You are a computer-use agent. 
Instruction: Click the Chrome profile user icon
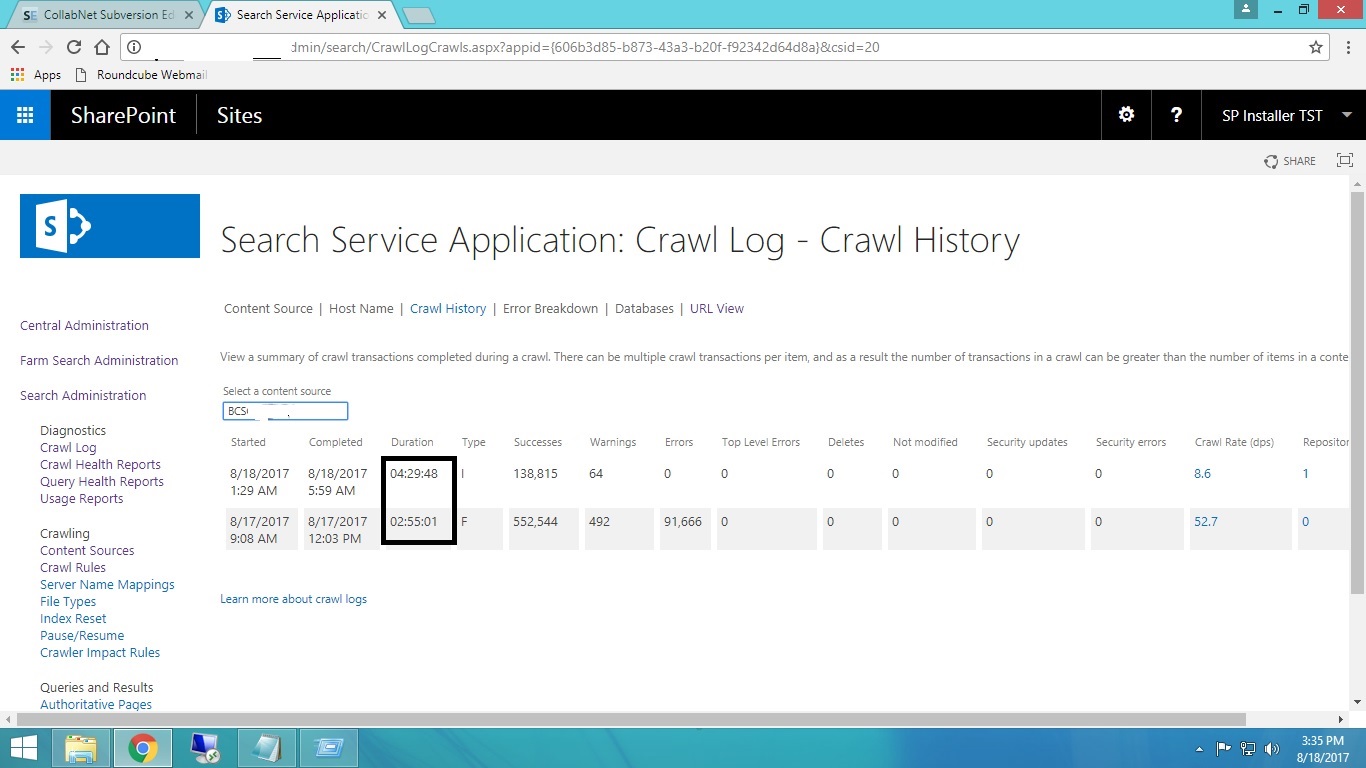pyautogui.click(x=1245, y=9)
